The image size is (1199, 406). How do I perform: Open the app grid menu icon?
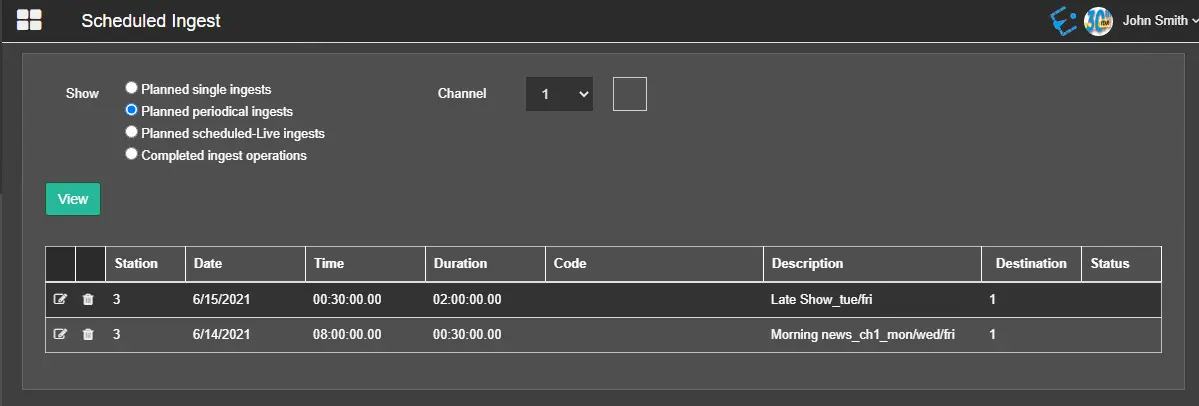[29, 20]
